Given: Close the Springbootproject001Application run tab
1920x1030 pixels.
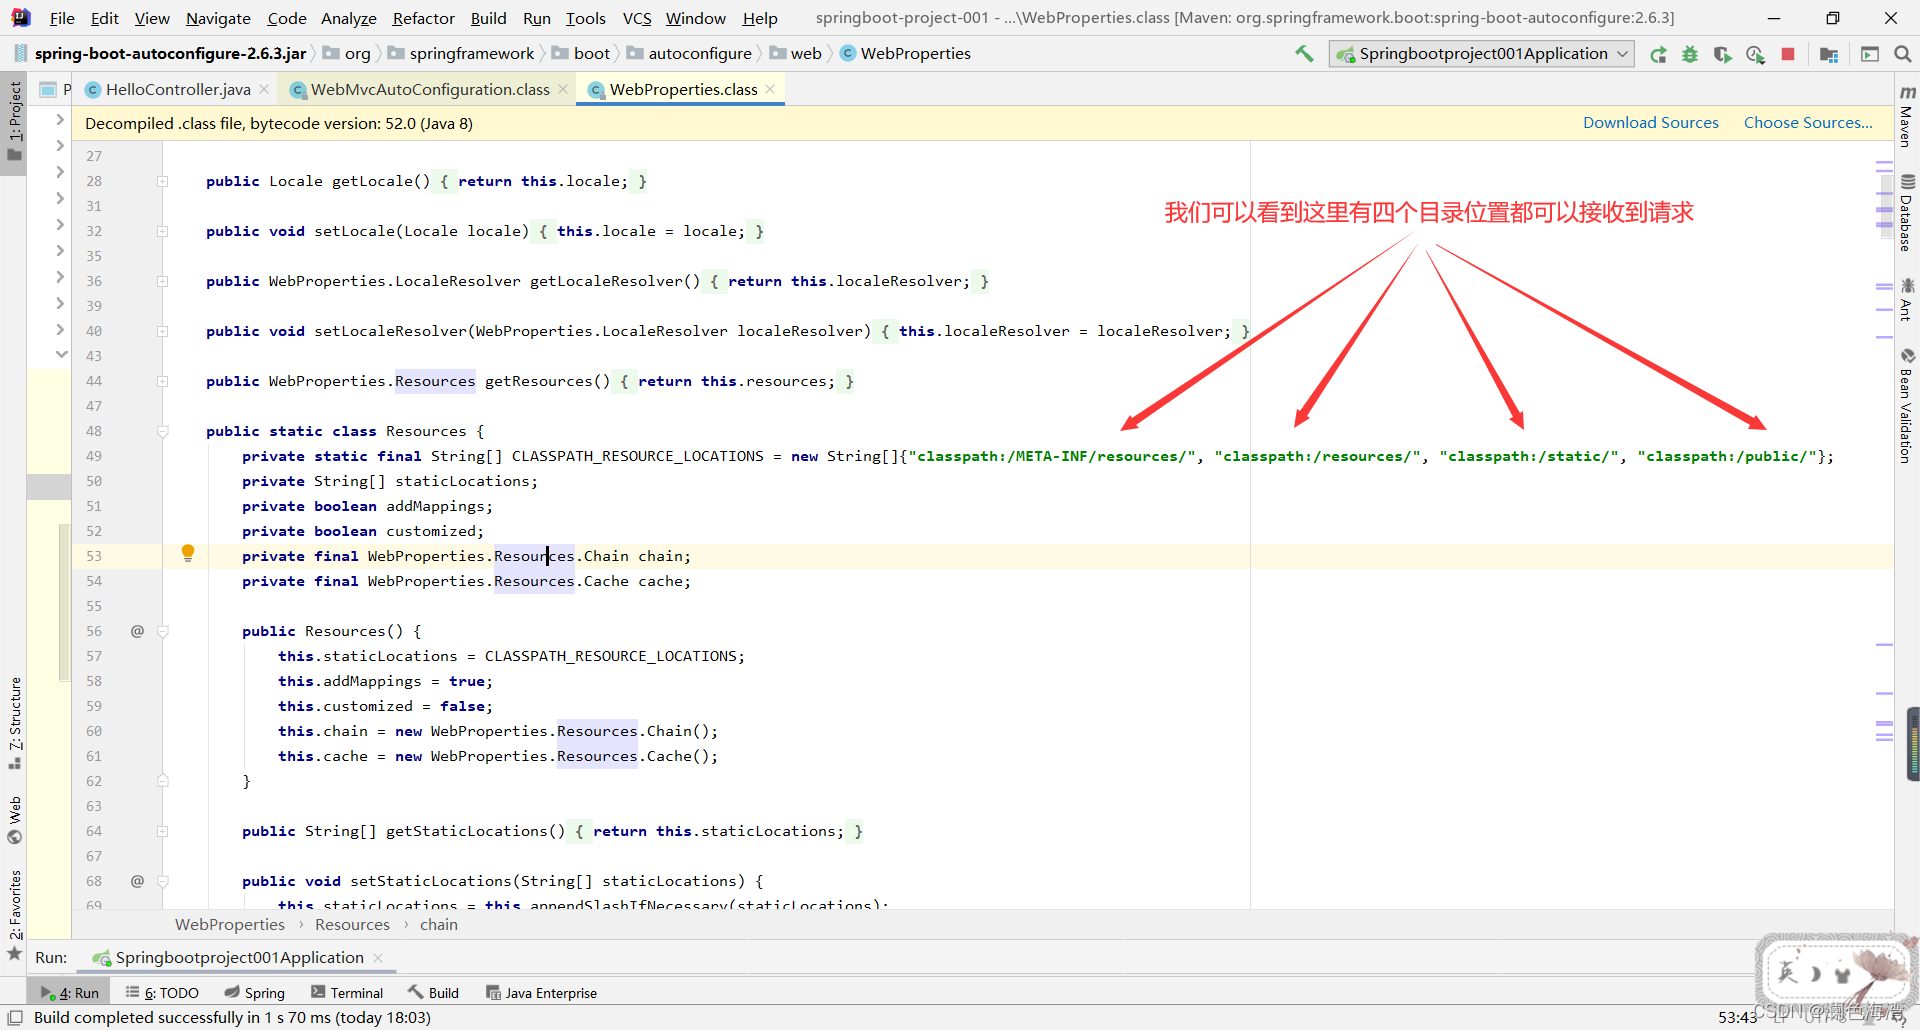Looking at the screenshot, I should 378,957.
